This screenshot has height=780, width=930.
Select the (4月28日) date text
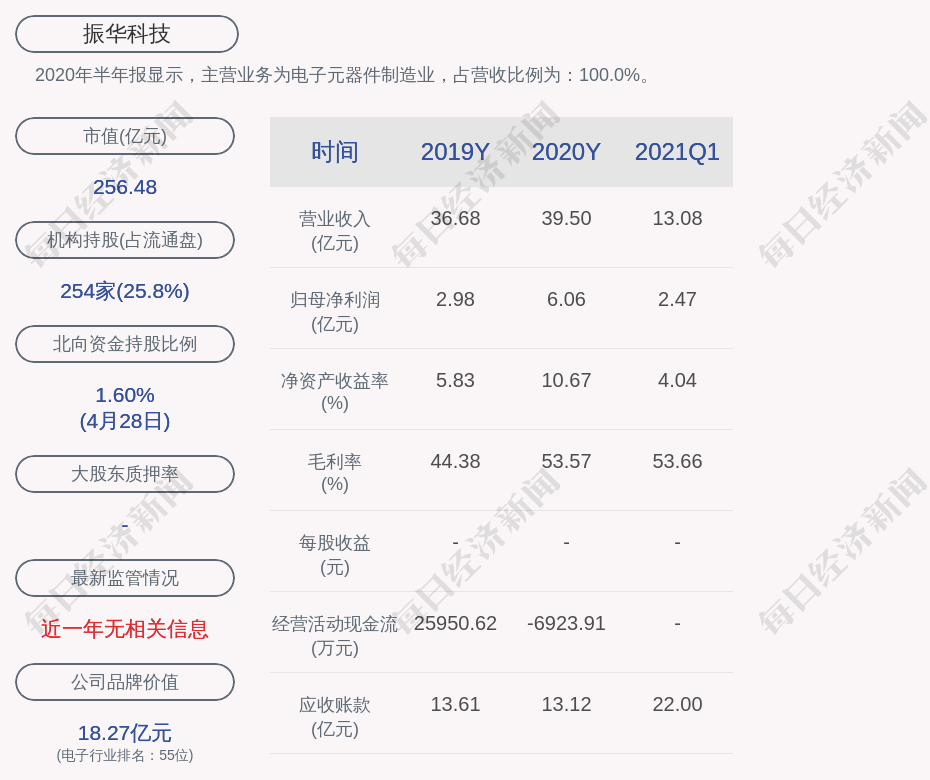point(125,421)
